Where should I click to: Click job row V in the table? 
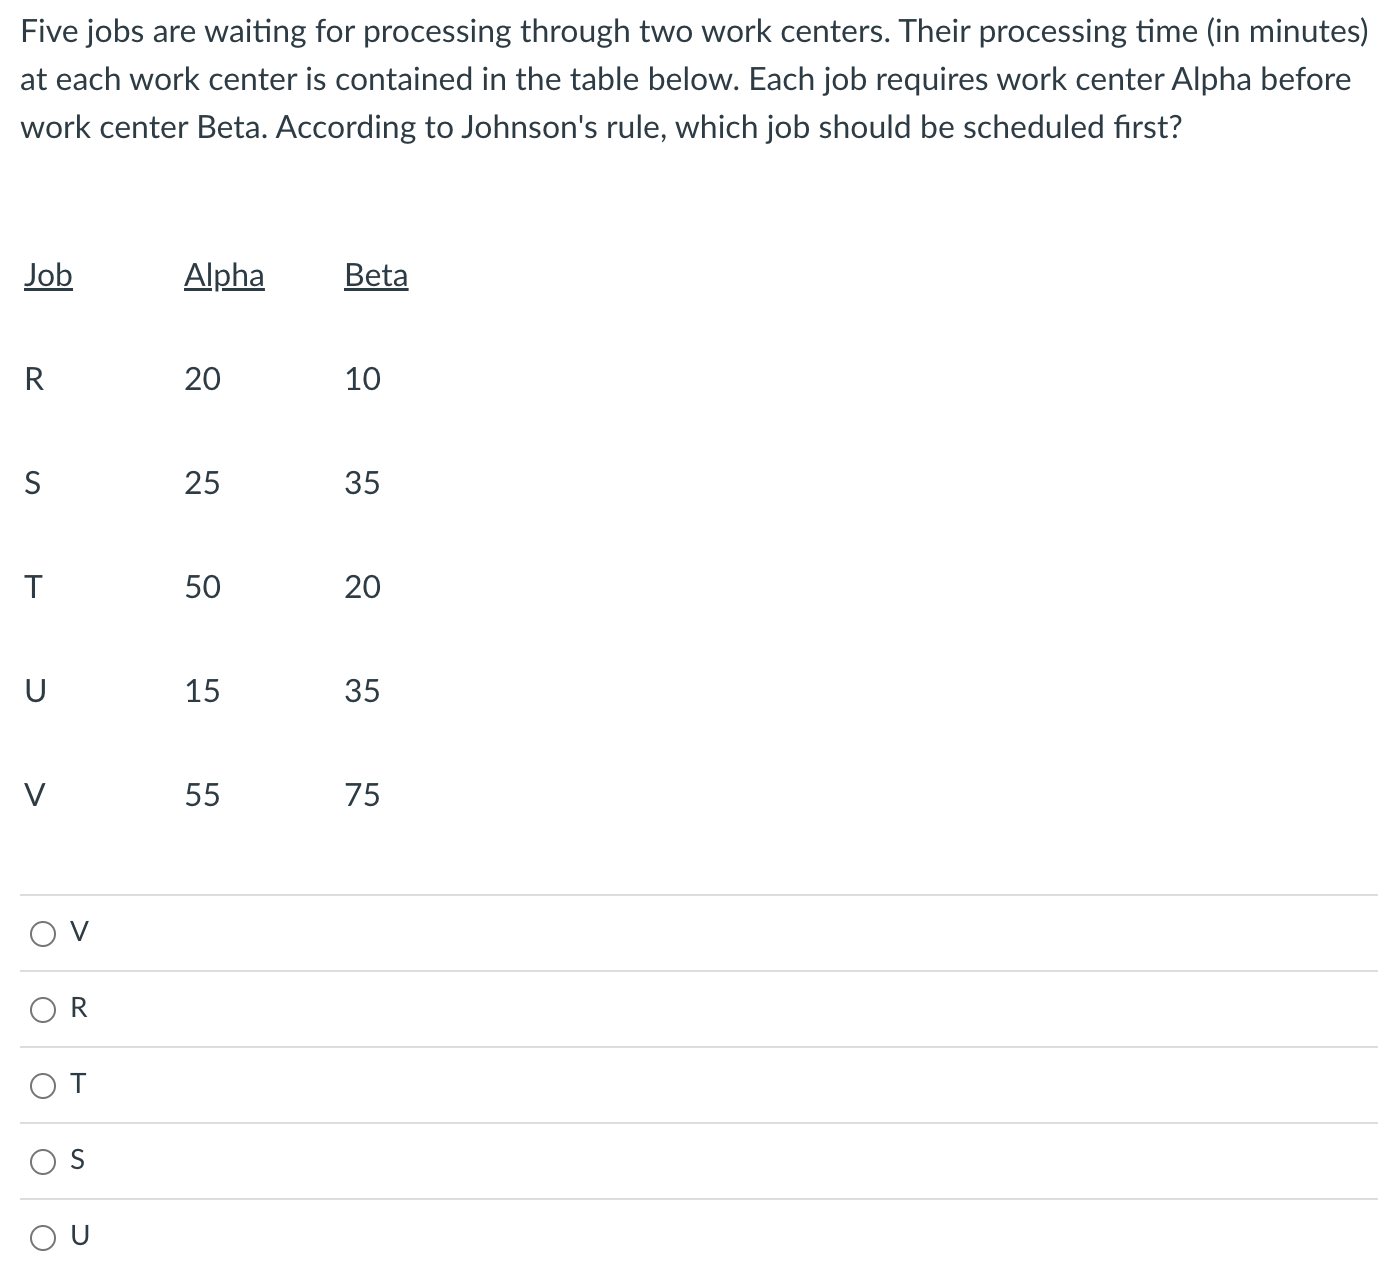34,795
